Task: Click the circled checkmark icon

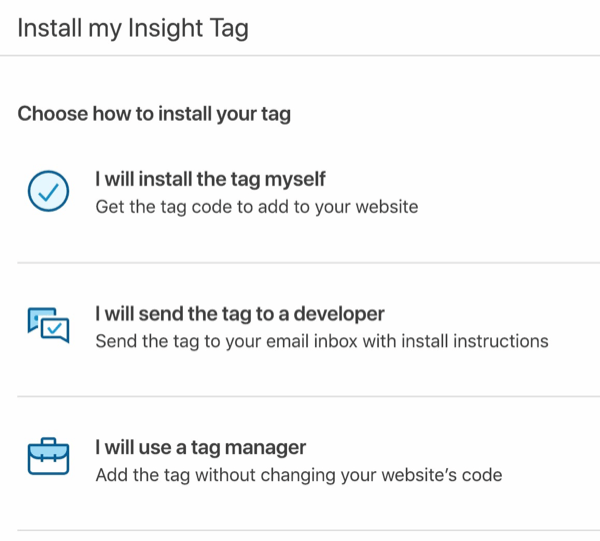Action: pyautogui.click(x=47, y=192)
